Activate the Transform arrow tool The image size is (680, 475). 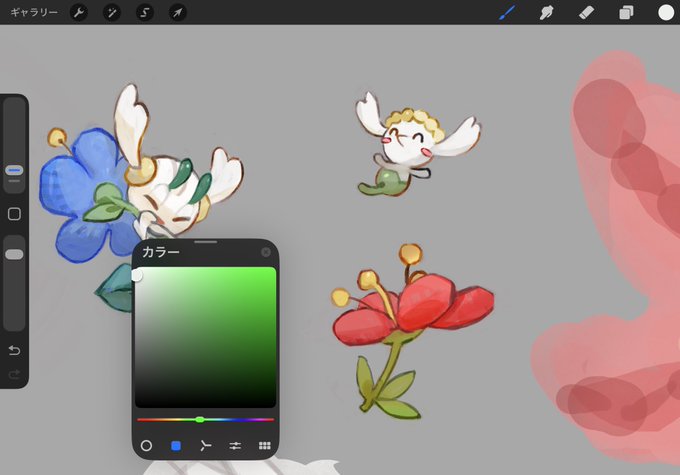(178, 13)
